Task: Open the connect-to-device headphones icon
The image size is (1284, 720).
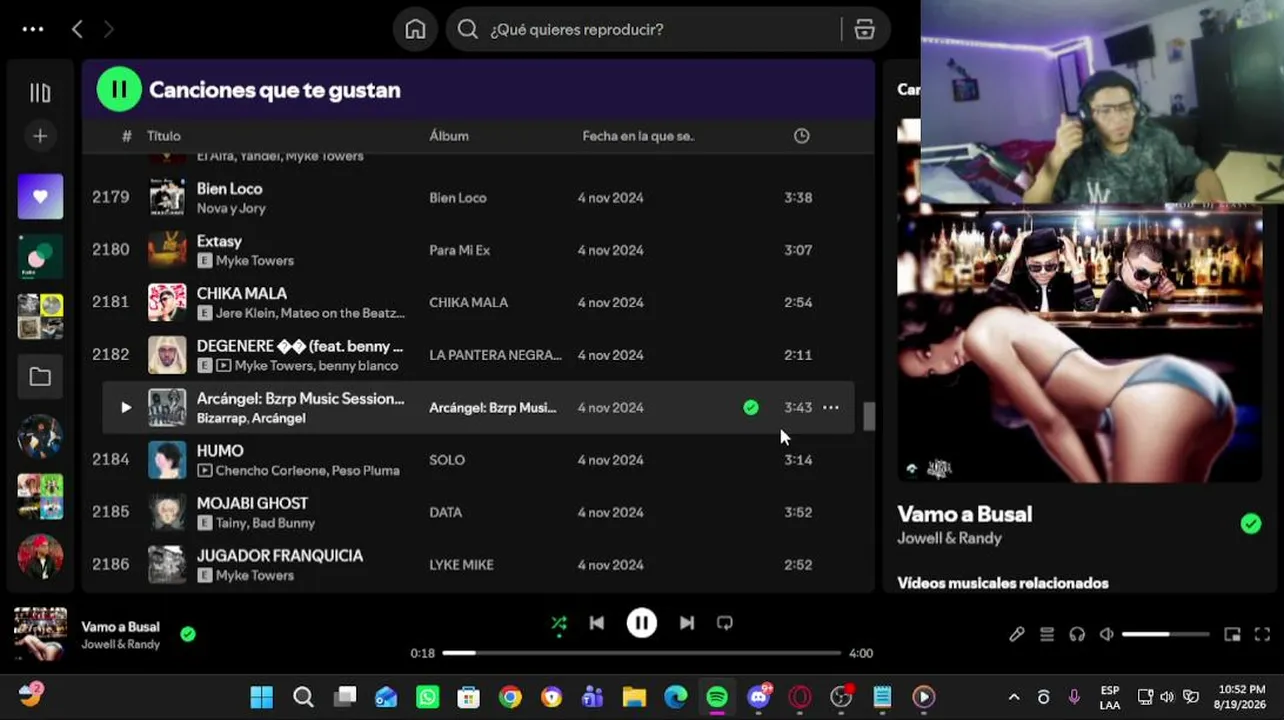Action: [1077, 634]
